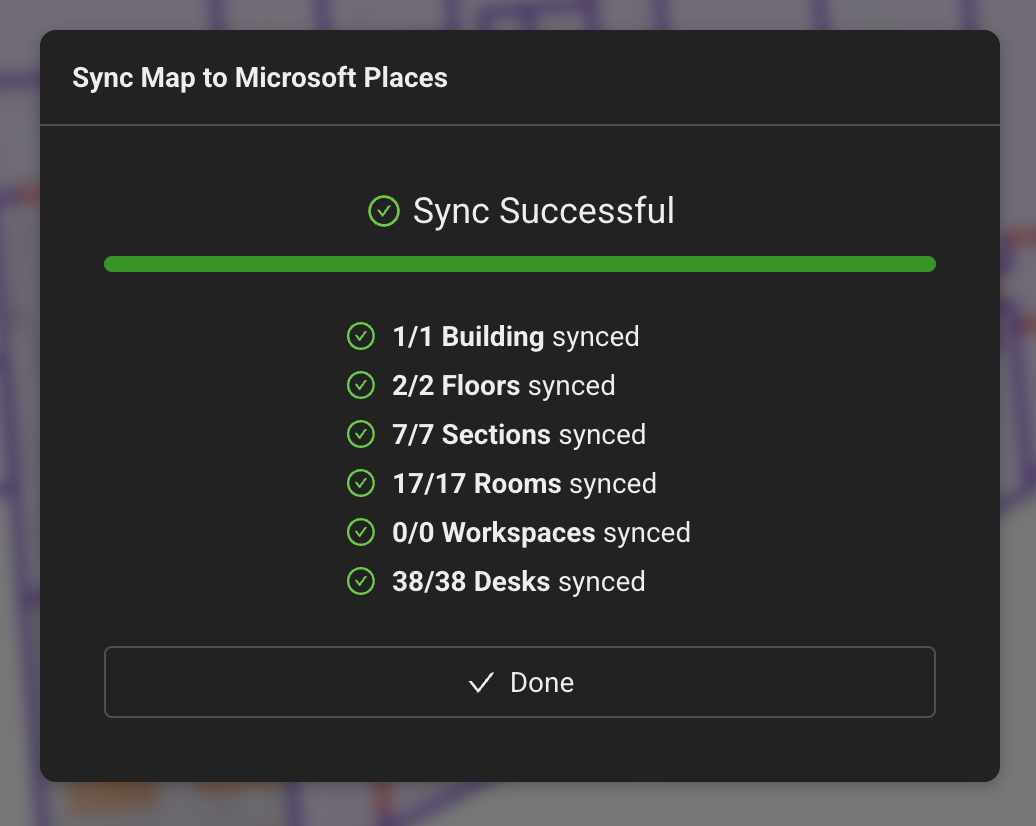This screenshot has height=826, width=1036.
Task: Select the 0/0 Workspaces synced entry
Action: click(540, 532)
